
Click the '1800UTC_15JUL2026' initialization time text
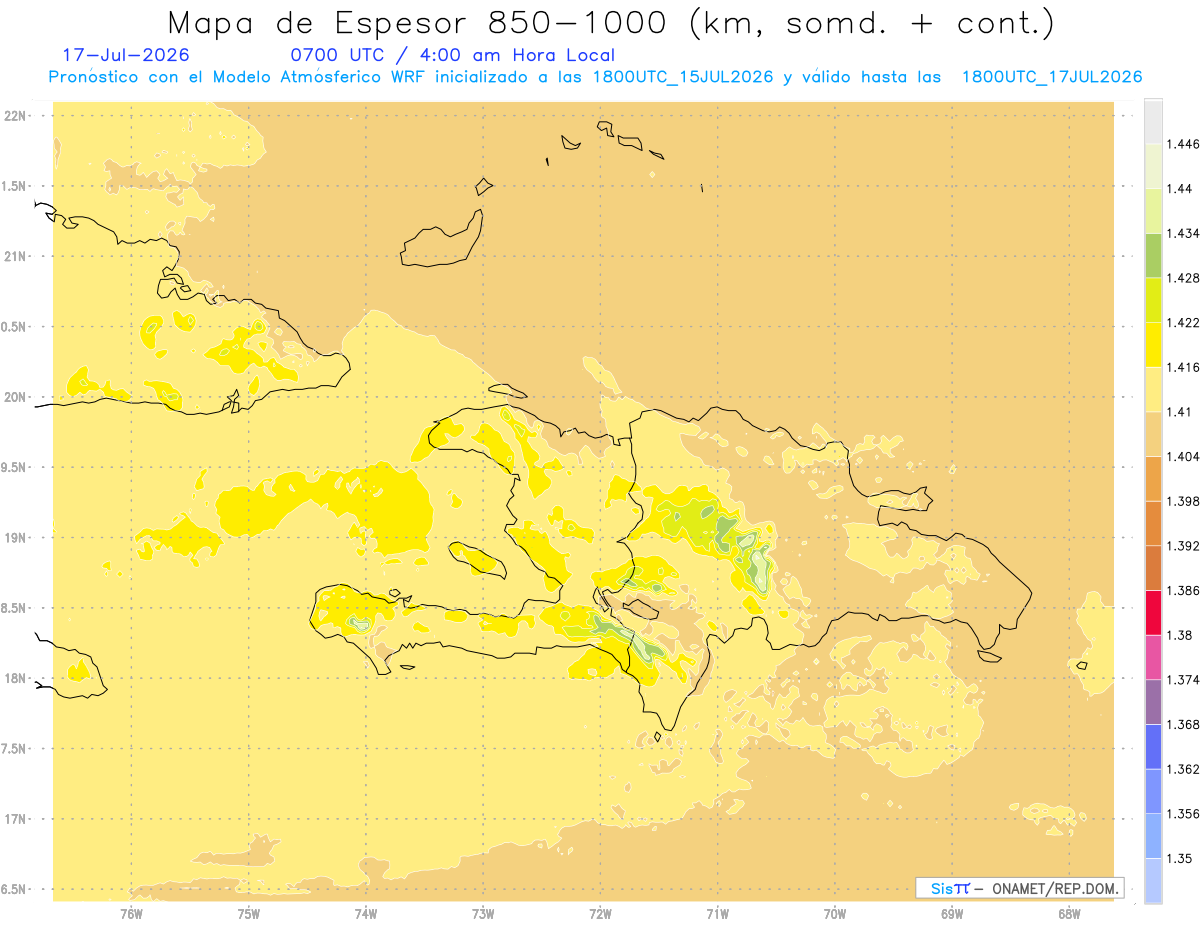tap(682, 77)
